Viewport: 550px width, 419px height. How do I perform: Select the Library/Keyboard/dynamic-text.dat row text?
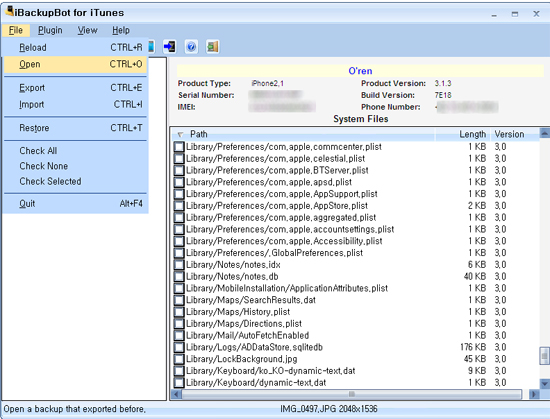point(256,383)
